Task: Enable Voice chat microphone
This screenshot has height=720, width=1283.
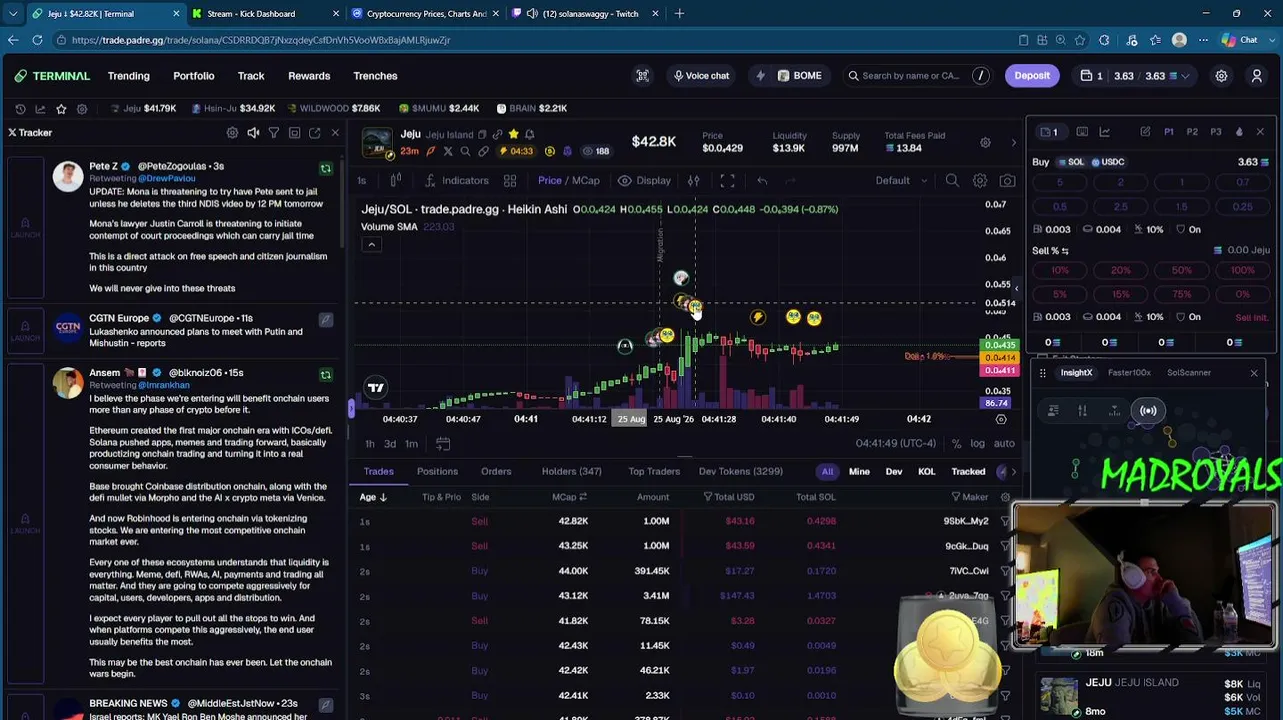Action: (701, 76)
